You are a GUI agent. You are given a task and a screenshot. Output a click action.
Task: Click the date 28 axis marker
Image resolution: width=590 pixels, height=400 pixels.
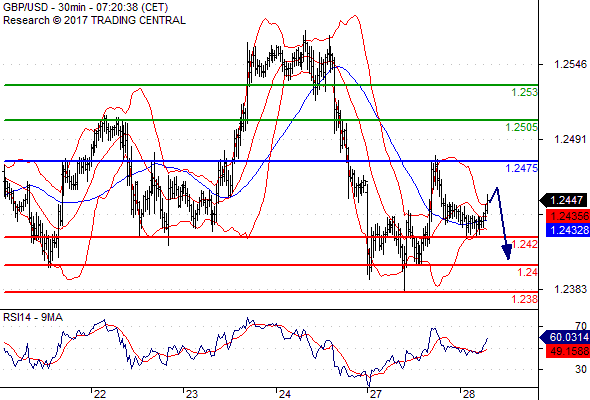pyautogui.click(x=468, y=394)
